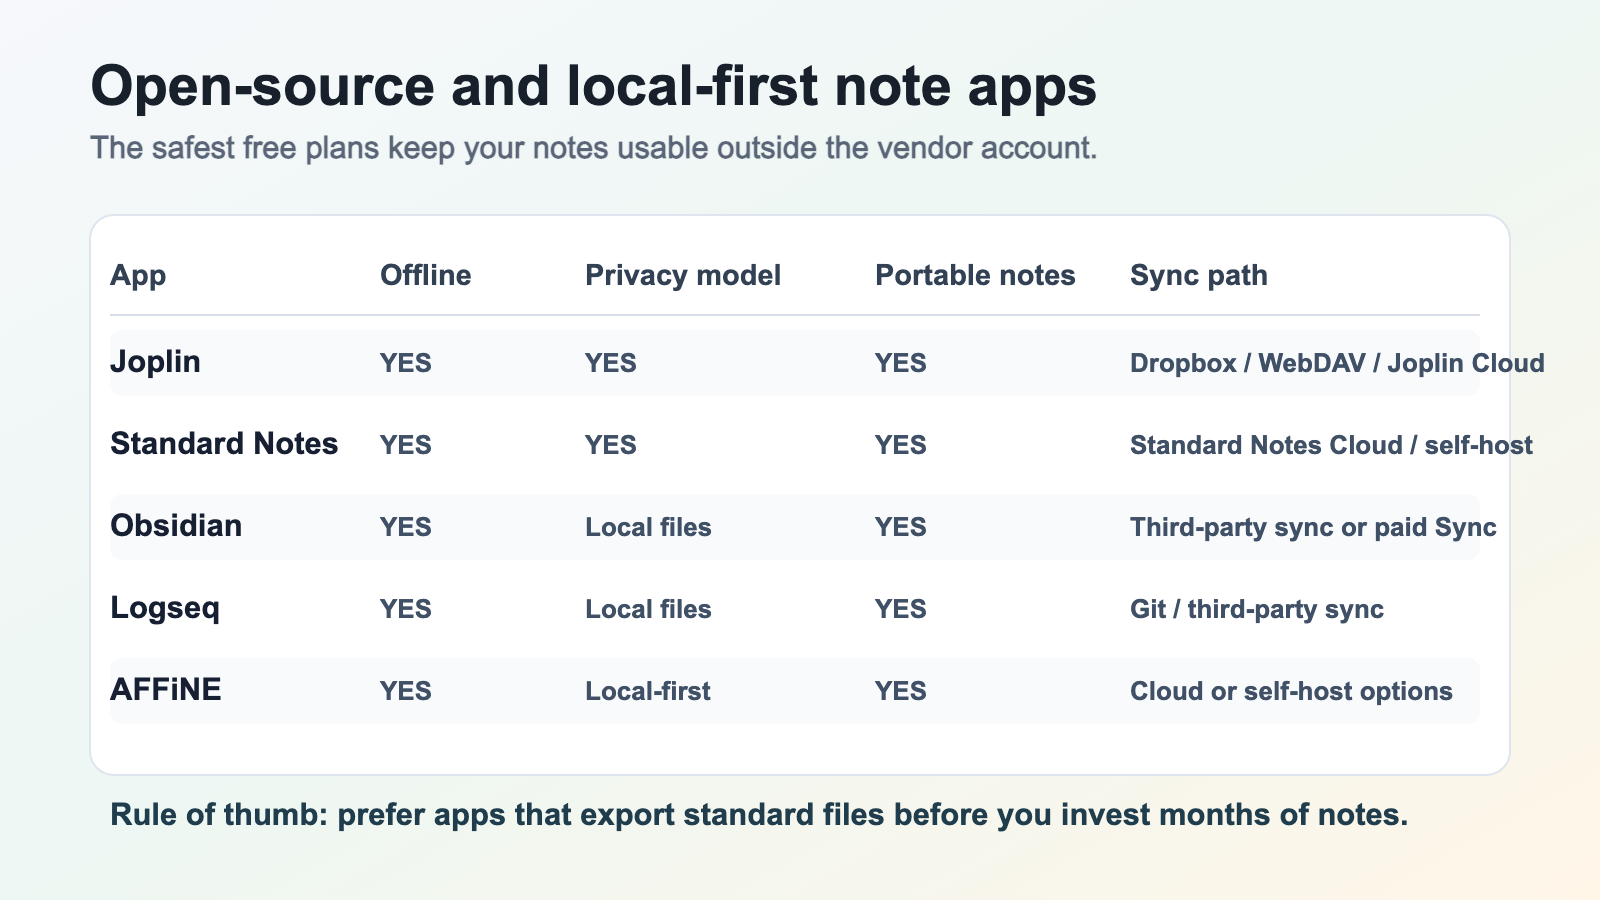Click Standard Notes' Offline YES cell
1600x900 pixels.
point(406,445)
